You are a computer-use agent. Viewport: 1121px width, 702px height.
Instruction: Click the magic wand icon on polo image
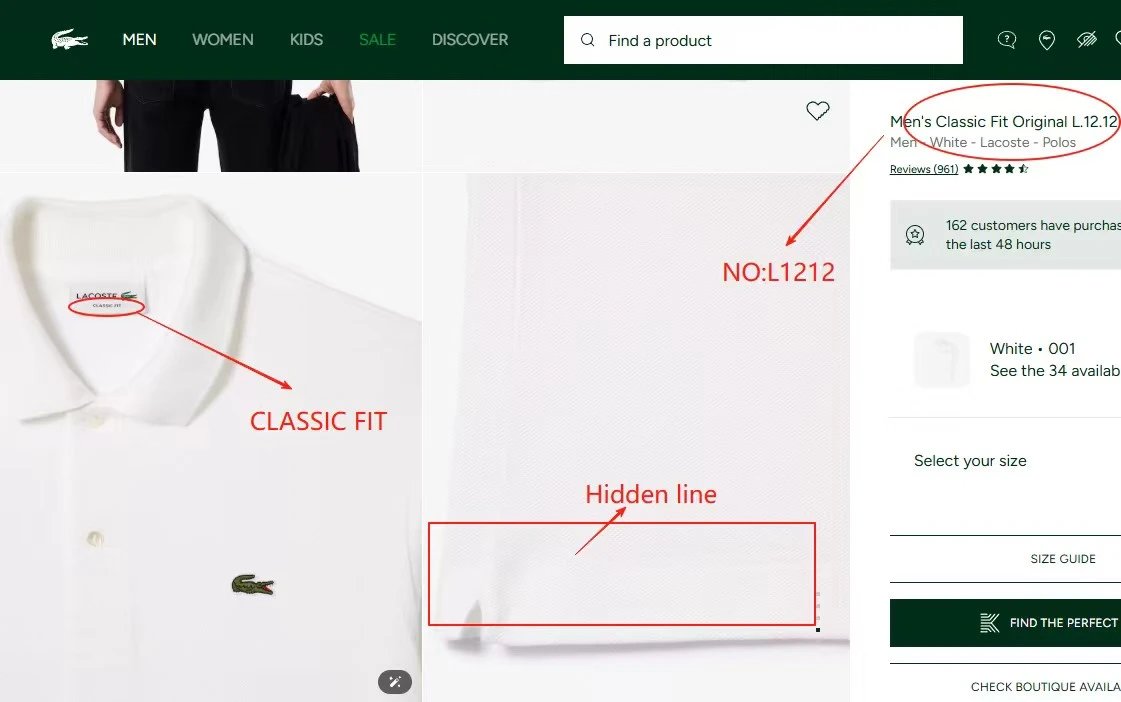(395, 682)
